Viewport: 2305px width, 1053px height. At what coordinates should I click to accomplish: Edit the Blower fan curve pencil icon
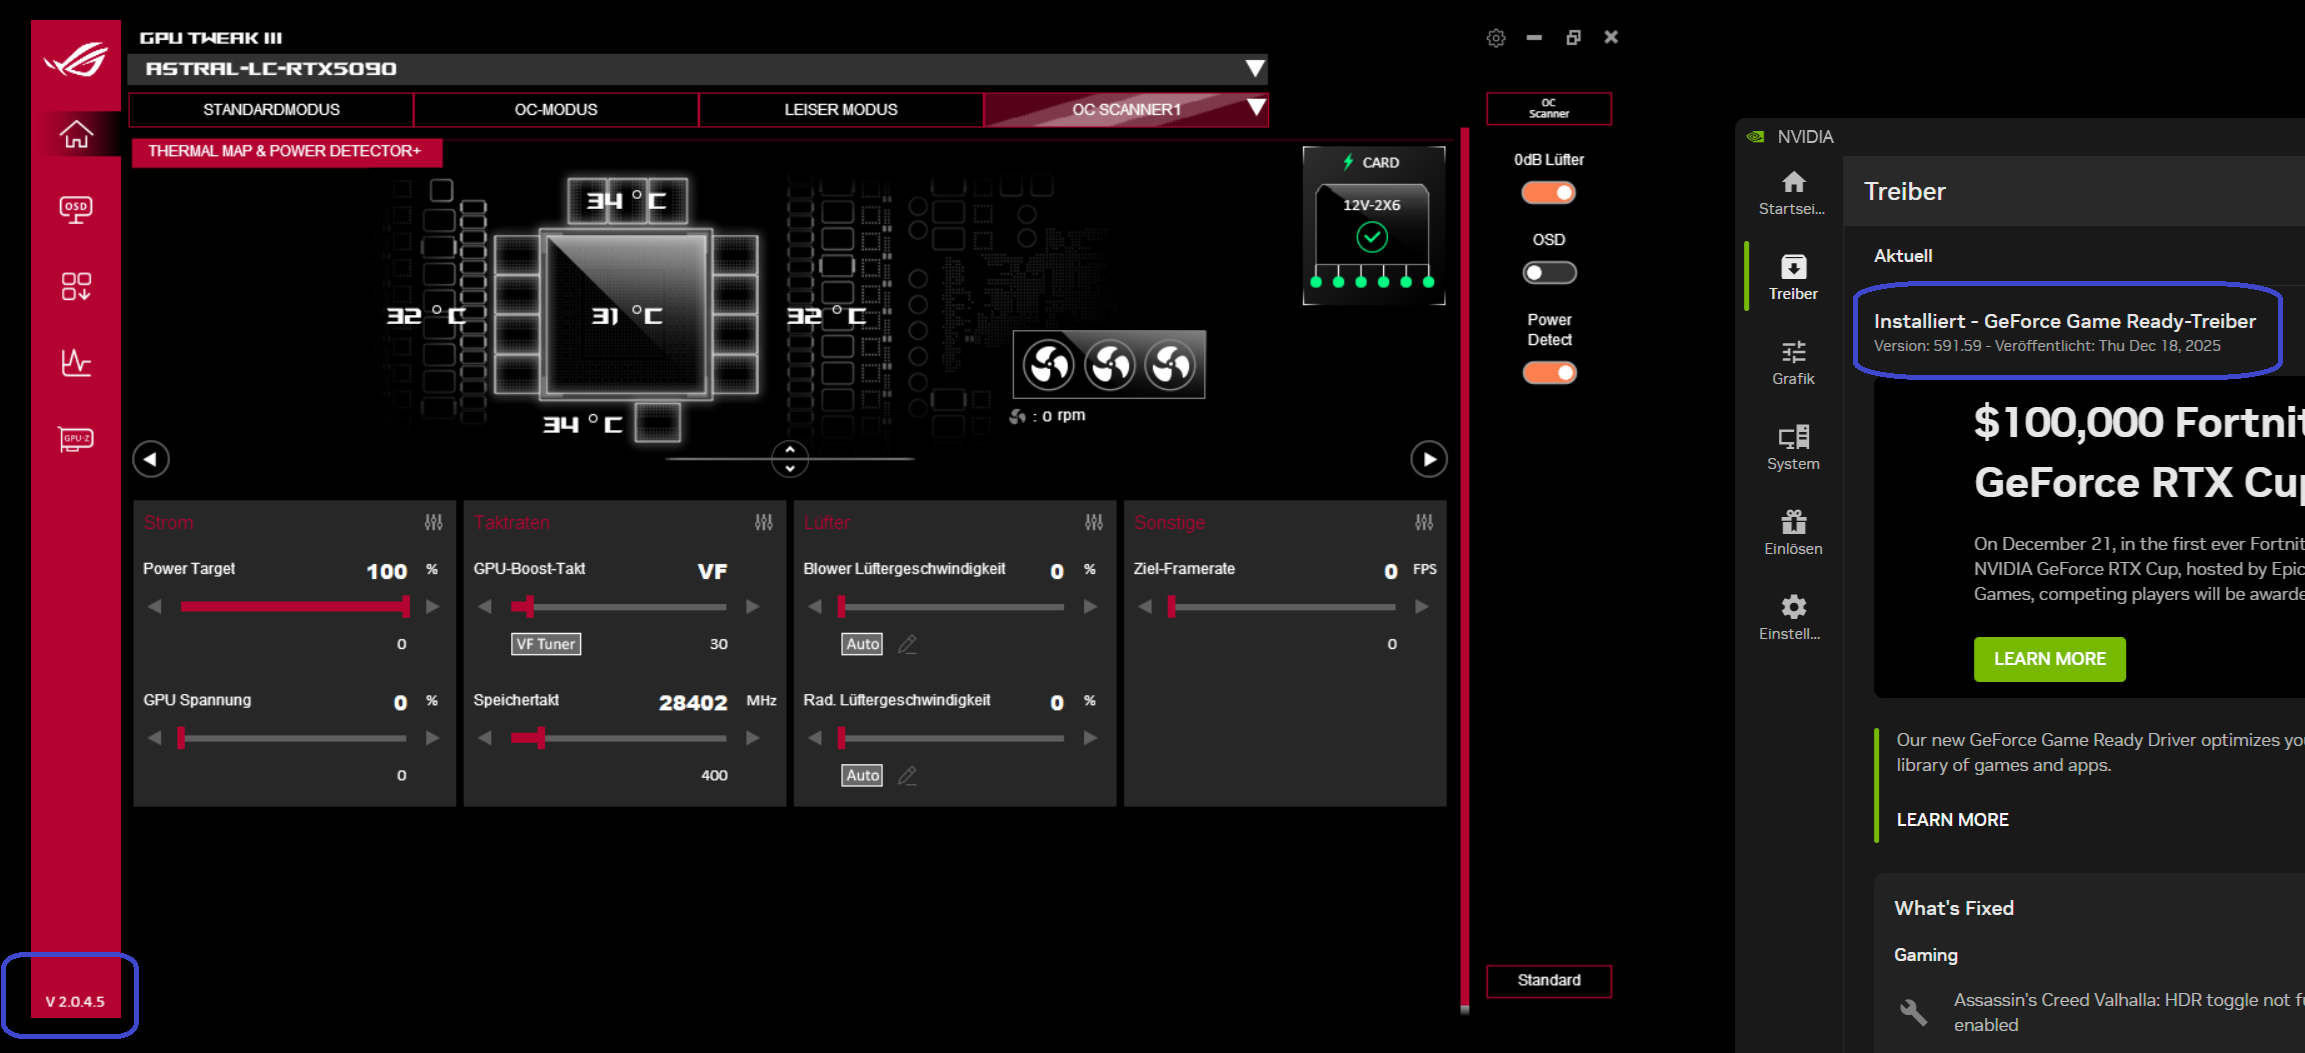click(x=907, y=644)
